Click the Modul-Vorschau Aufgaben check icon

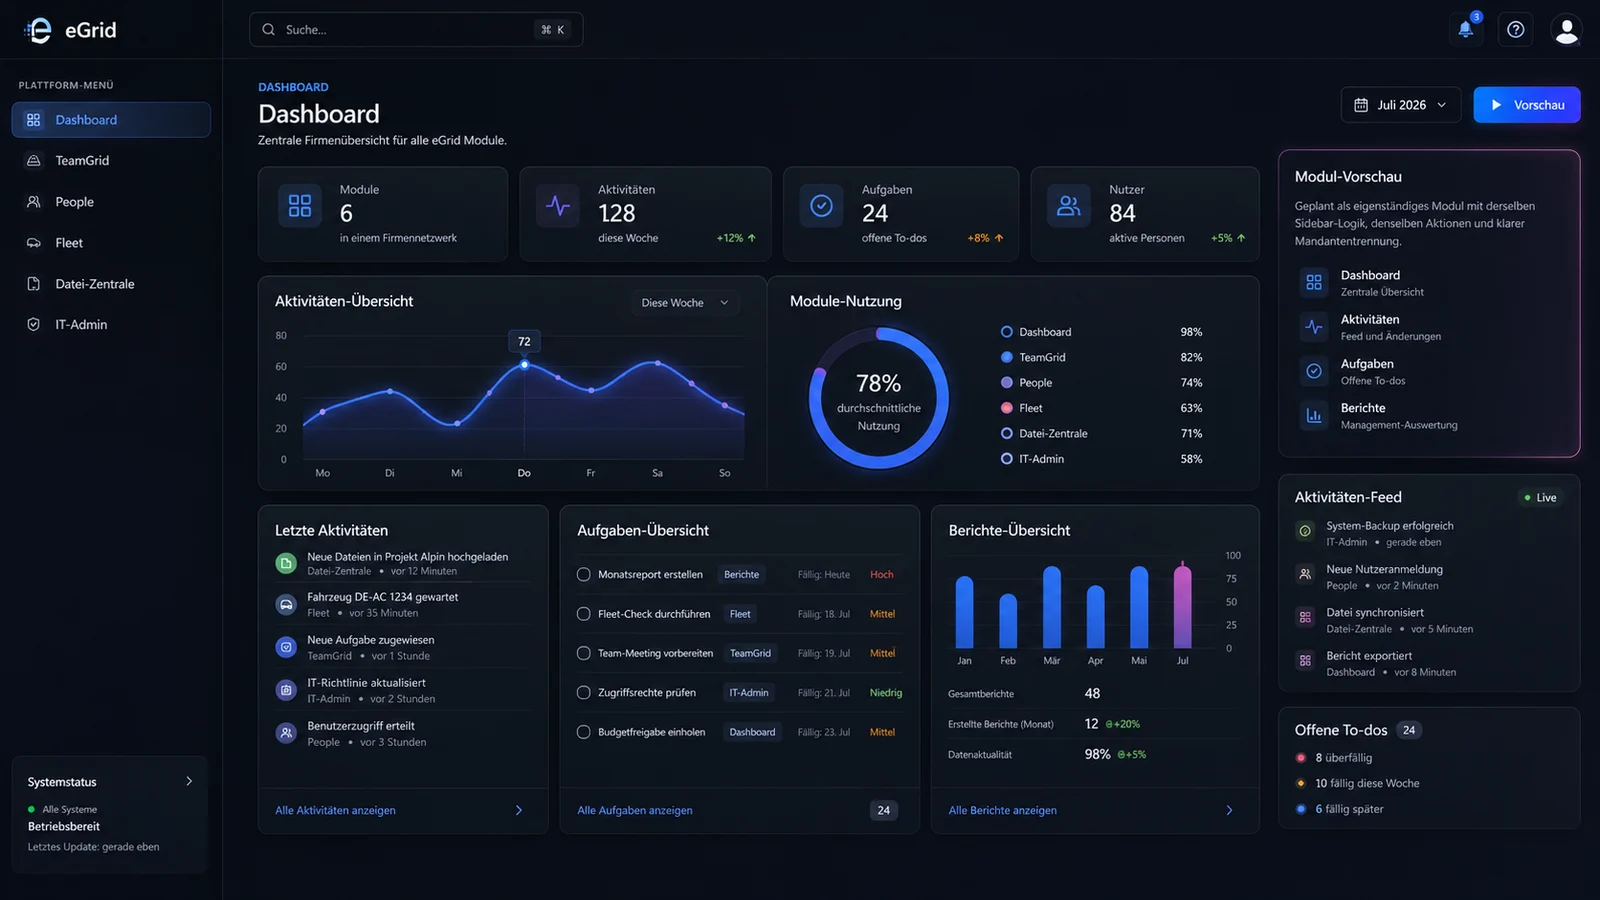coord(1314,371)
